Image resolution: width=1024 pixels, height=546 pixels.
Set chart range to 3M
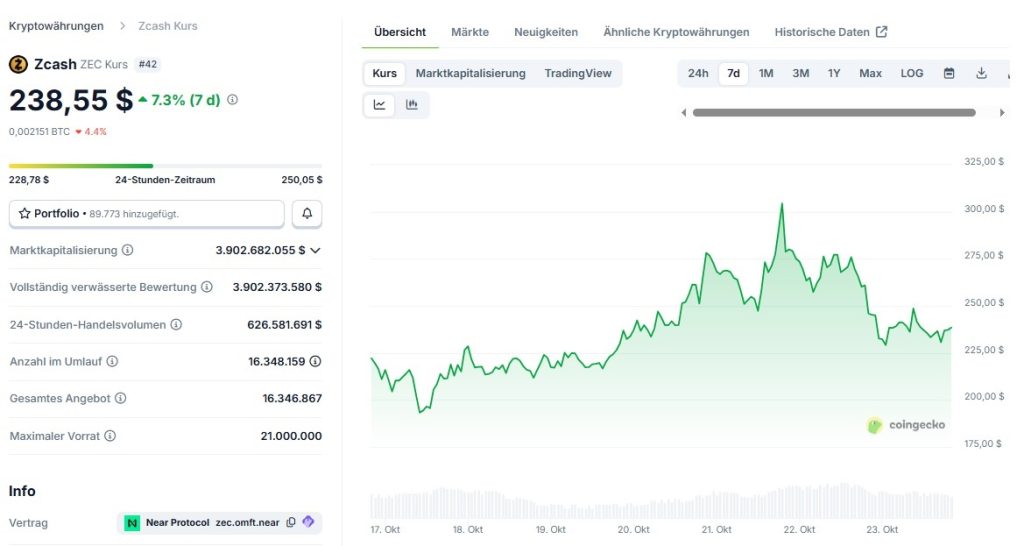click(x=801, y=73)
